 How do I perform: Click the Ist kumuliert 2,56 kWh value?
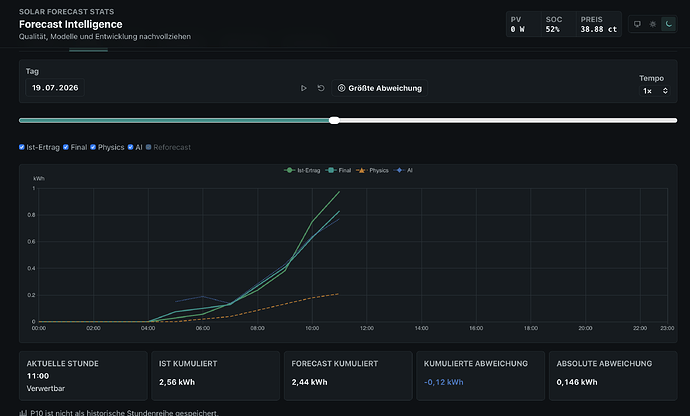point(177,382)
